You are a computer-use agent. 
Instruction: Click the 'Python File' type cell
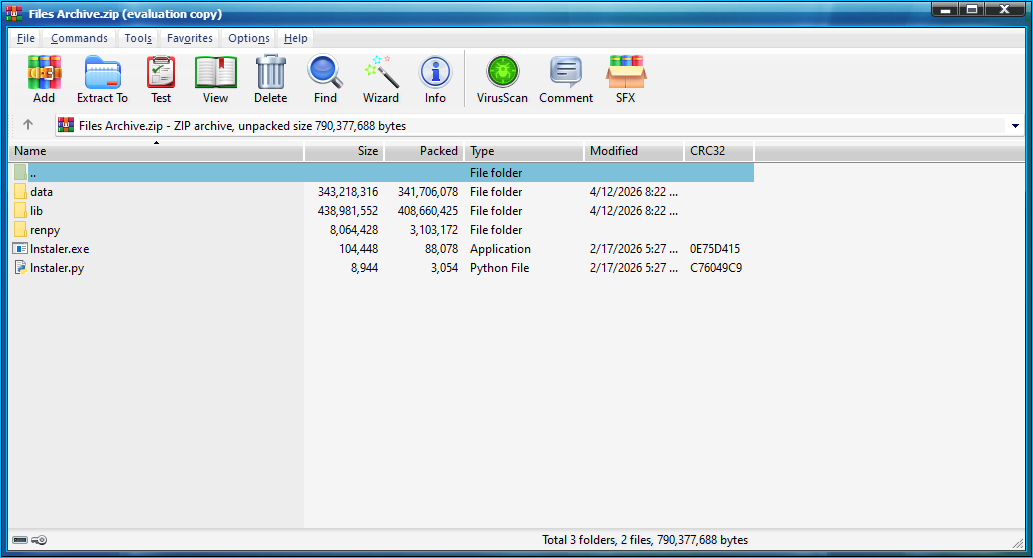click(x=499, y=268)
